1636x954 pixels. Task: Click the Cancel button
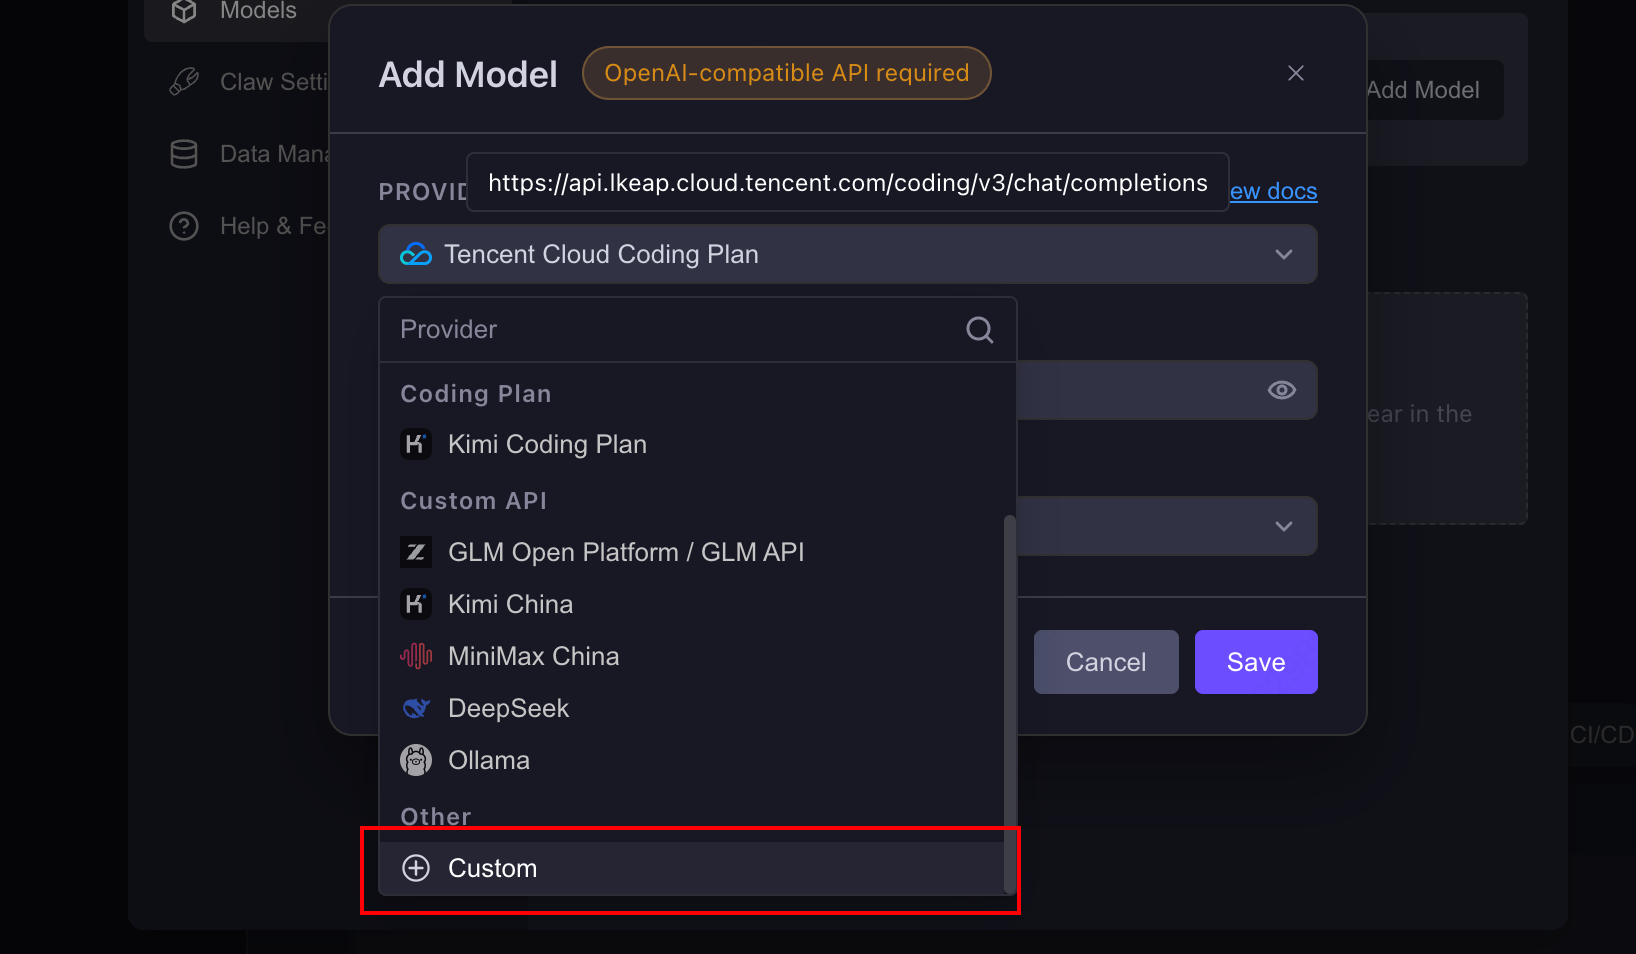(1106, 662)
